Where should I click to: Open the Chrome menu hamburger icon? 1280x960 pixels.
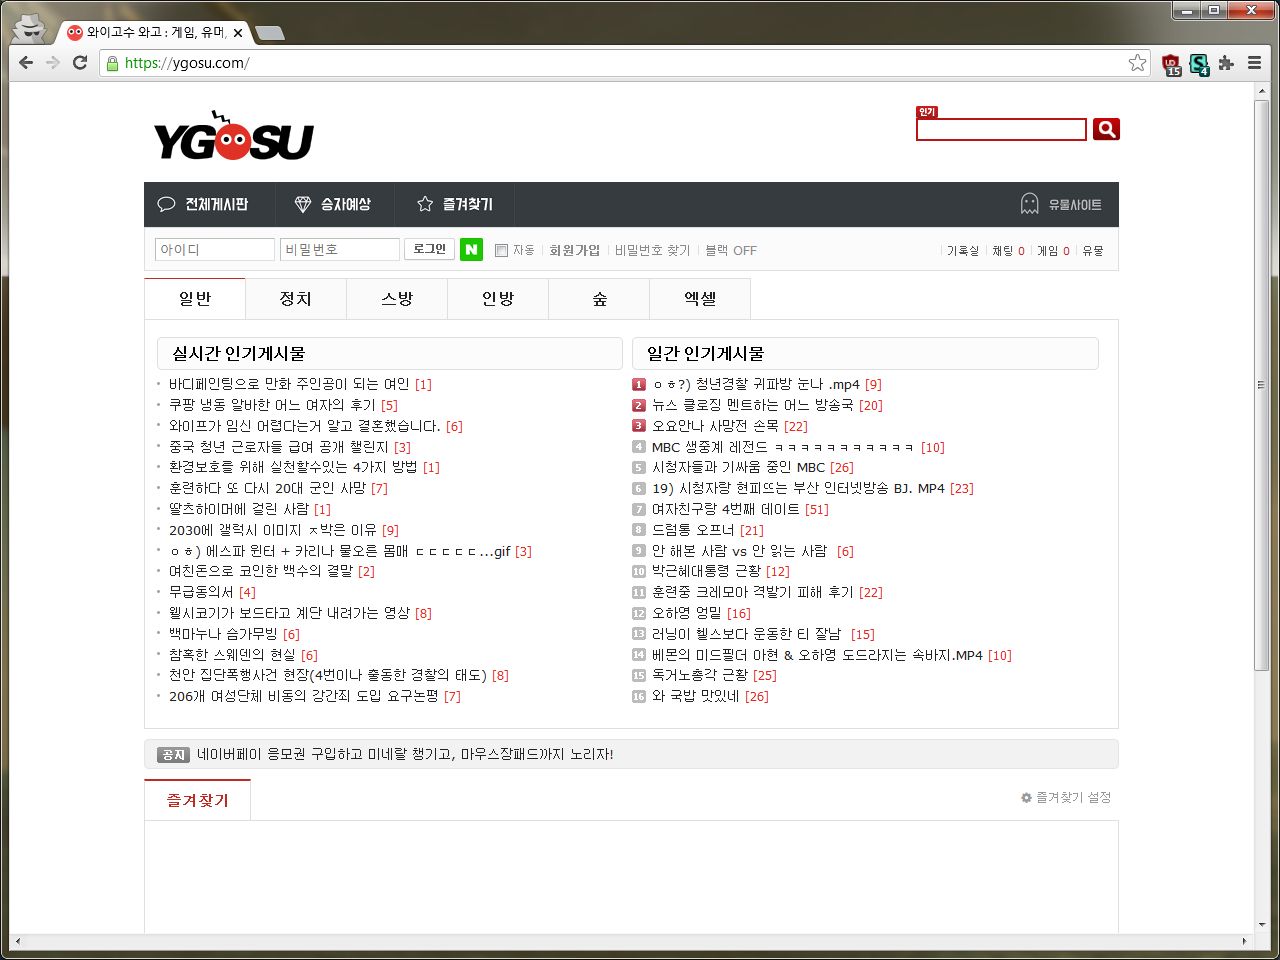click(x=1254, y=63)
